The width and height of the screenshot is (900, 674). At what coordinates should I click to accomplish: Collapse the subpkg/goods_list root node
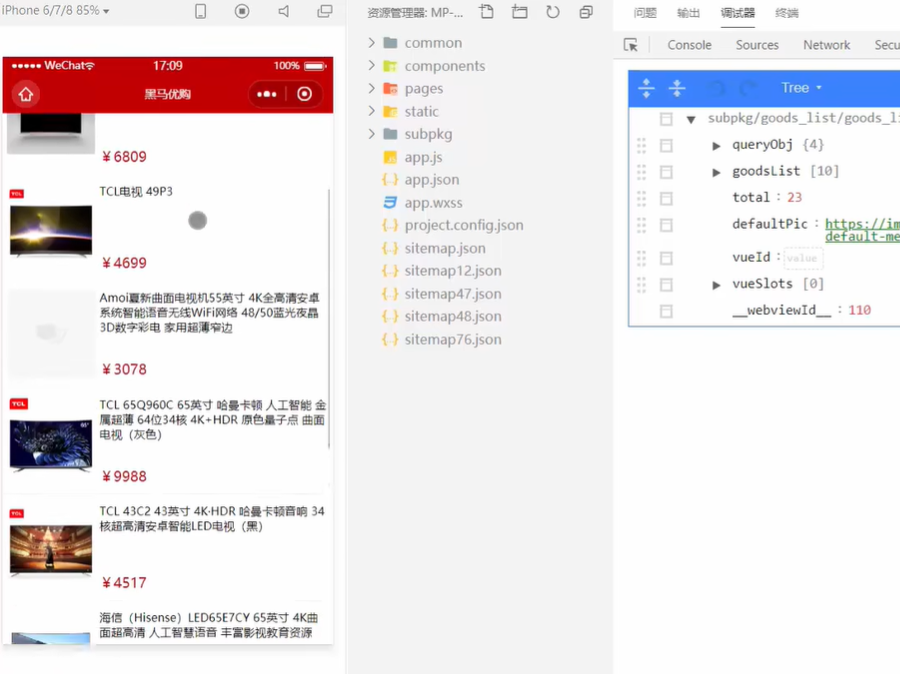click(x=691, y=119)
